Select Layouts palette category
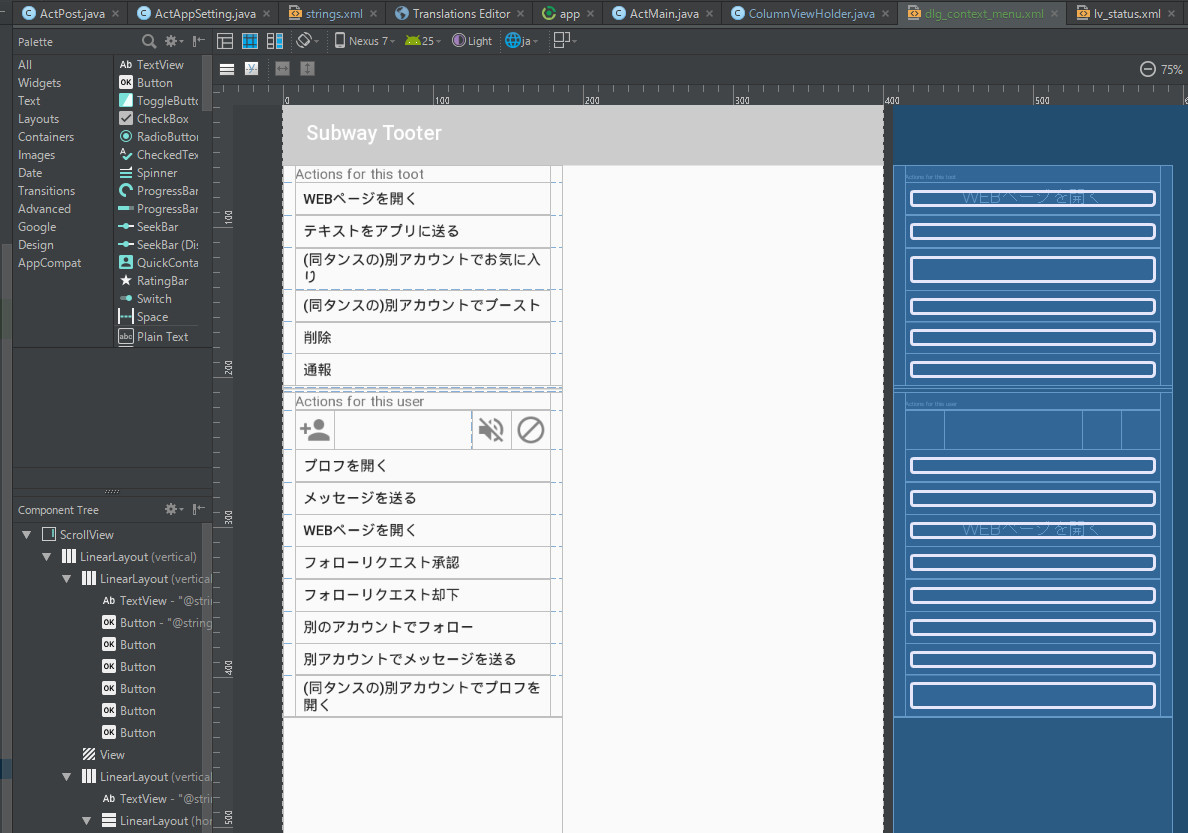This screenshot has height=833, width=1188. coord(39,119)
